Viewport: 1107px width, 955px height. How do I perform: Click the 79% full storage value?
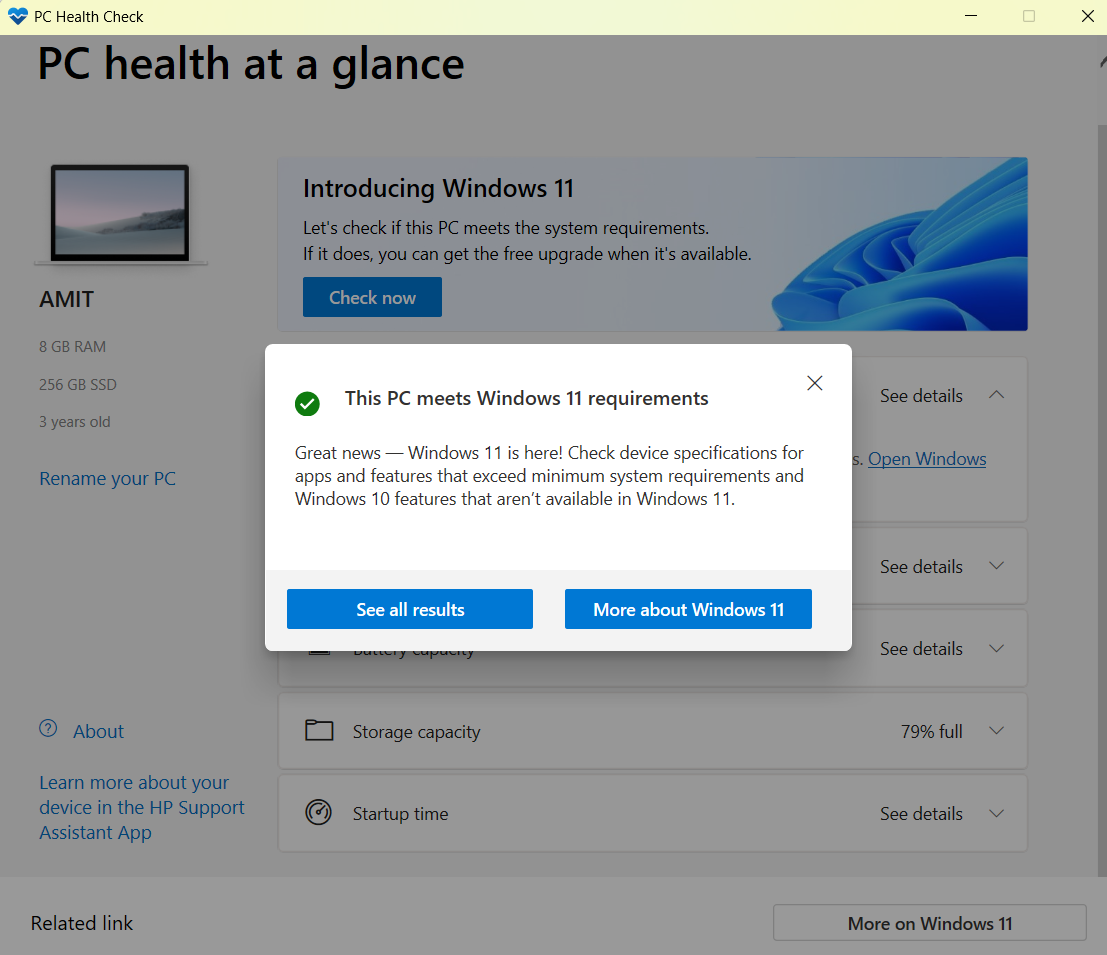pos(931,731)
